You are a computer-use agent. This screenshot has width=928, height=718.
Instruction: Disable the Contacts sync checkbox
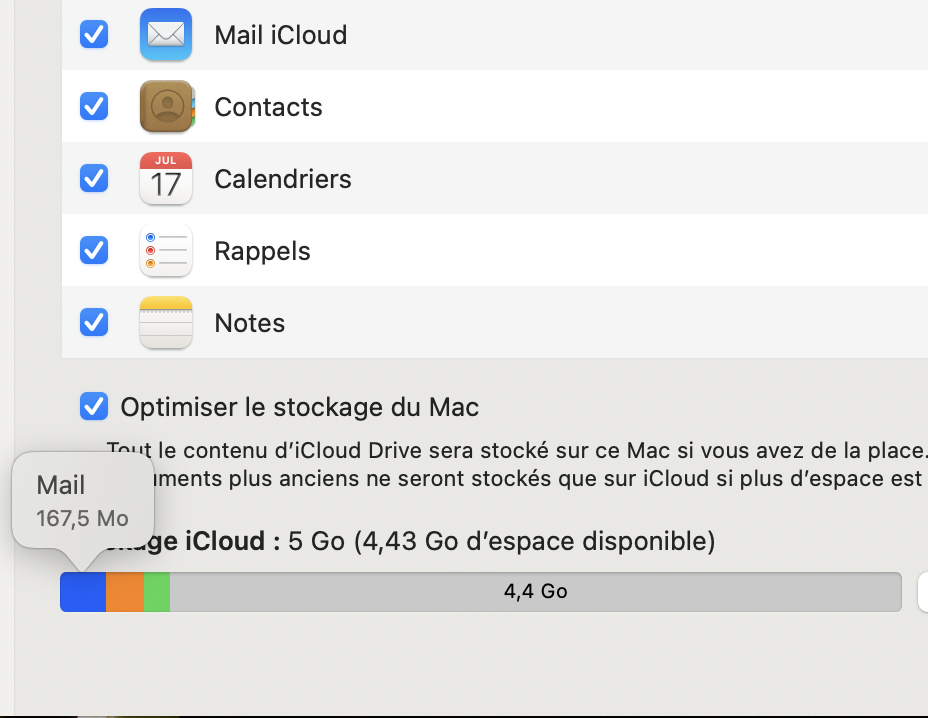coord(94,107)
